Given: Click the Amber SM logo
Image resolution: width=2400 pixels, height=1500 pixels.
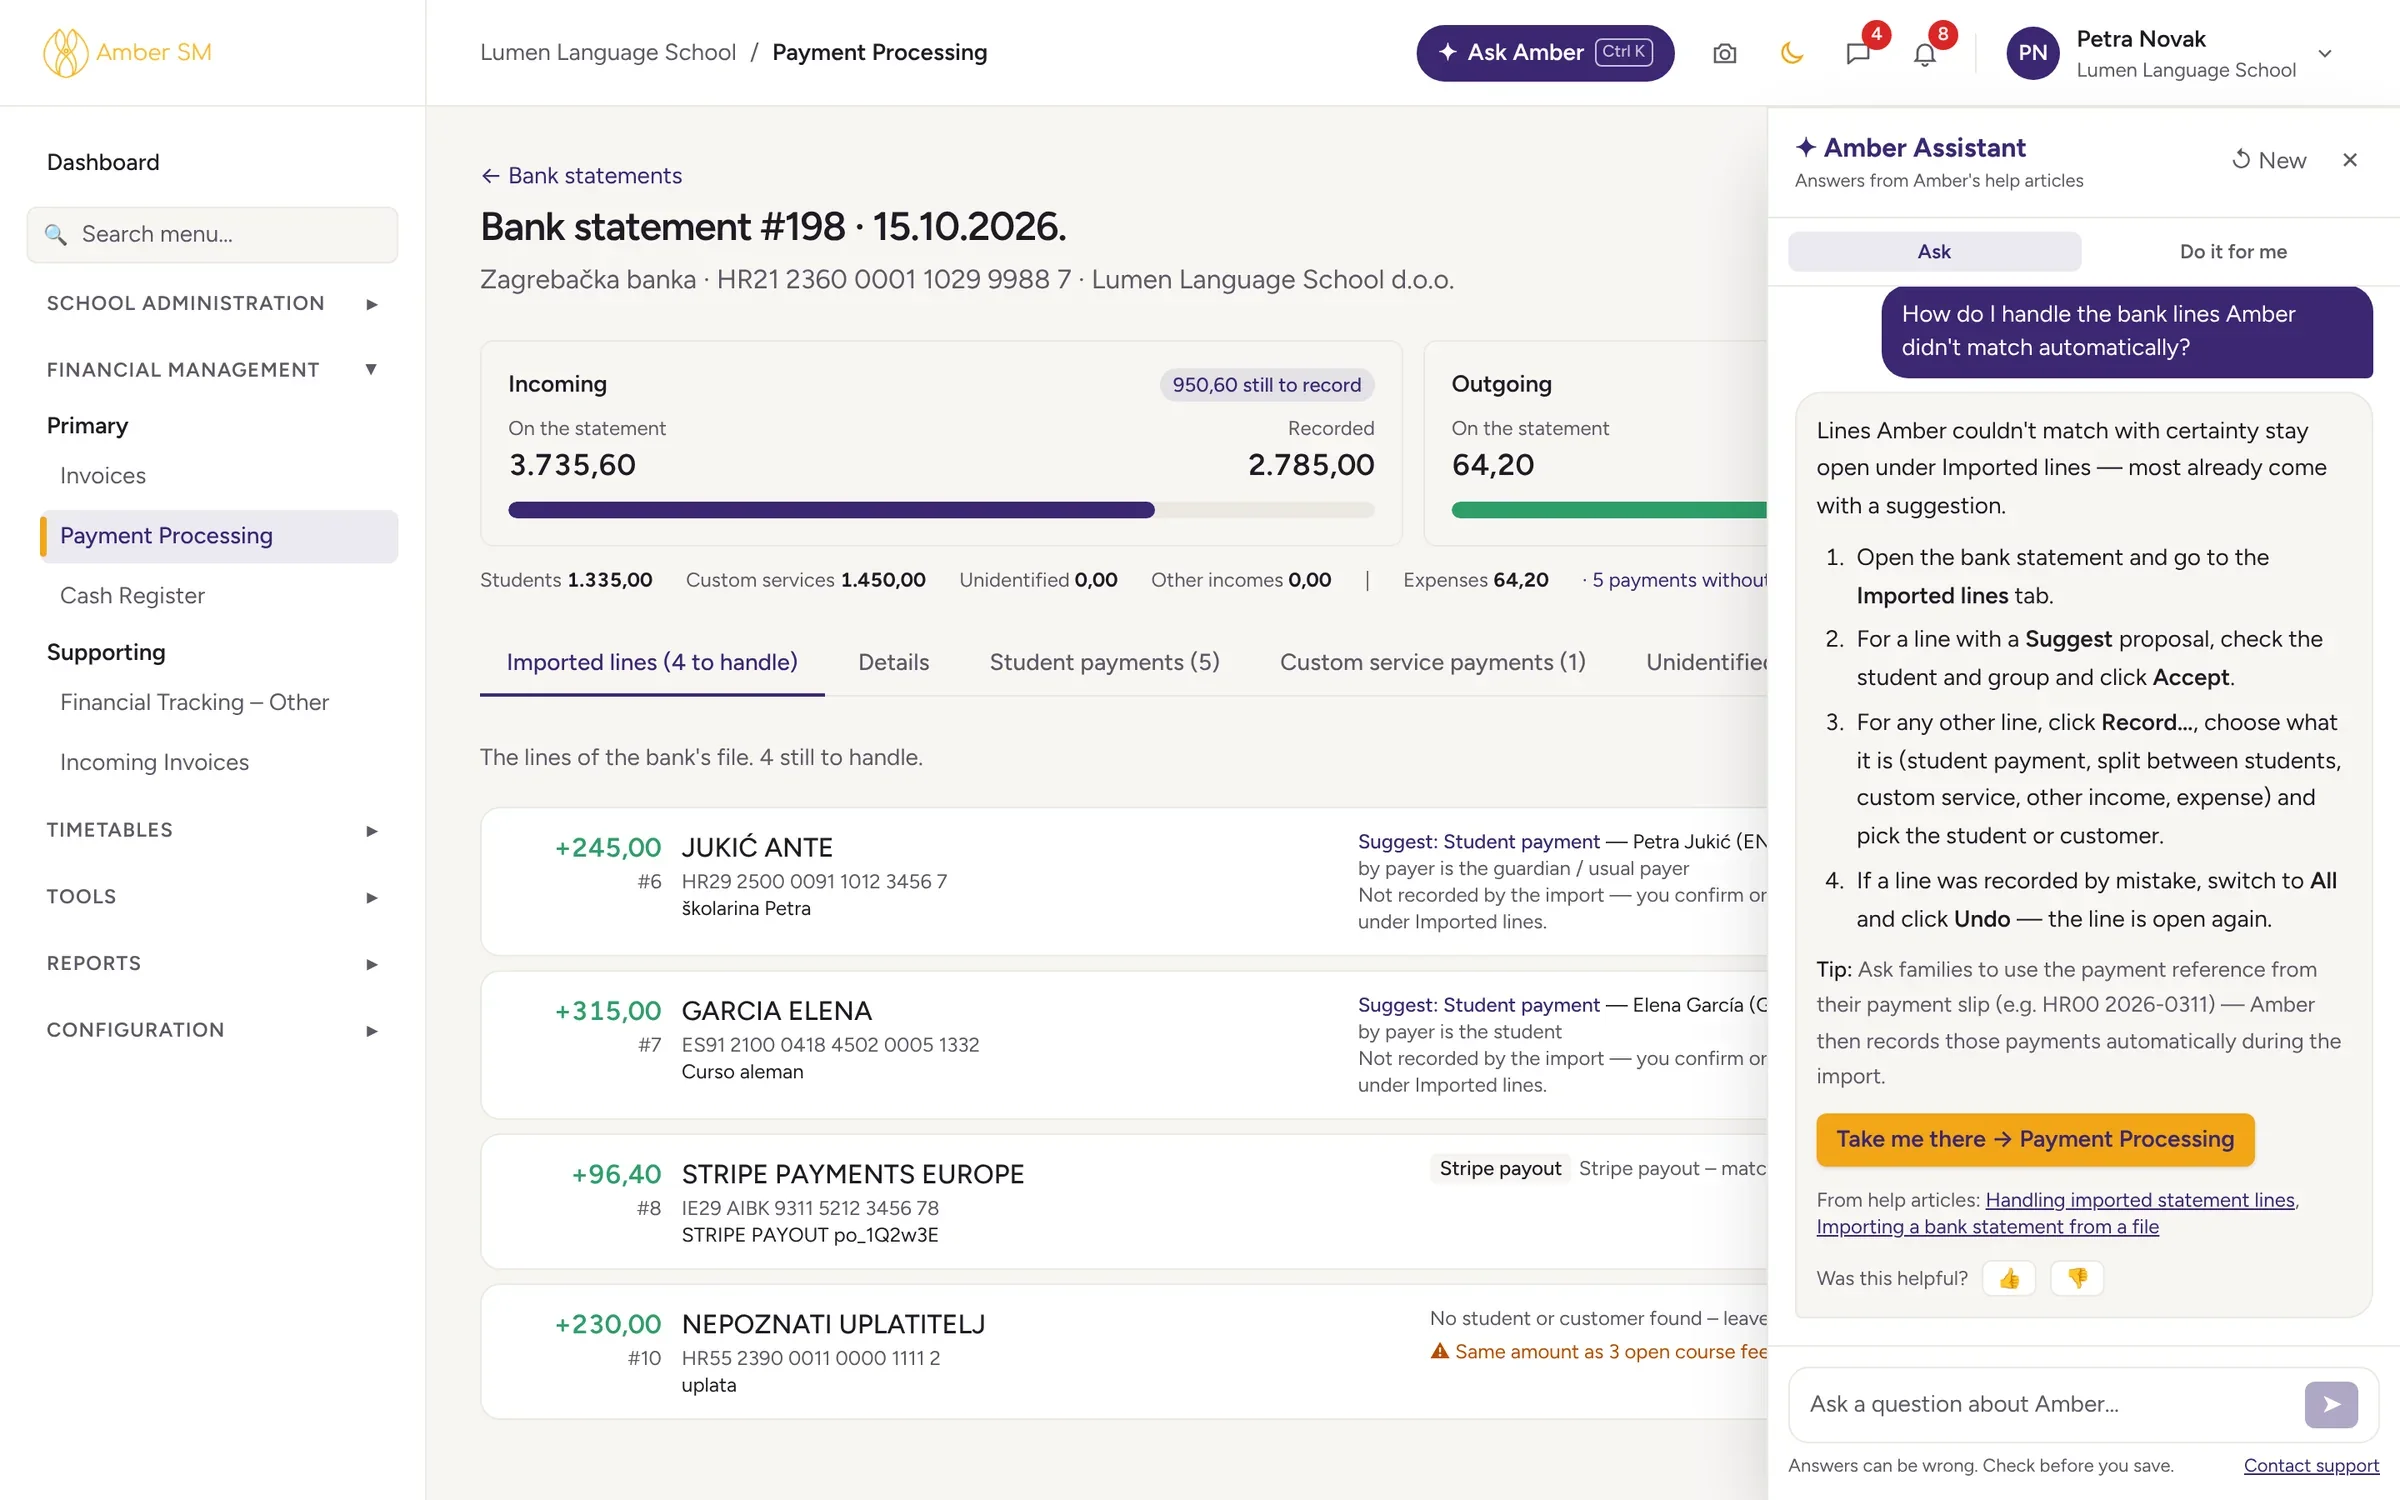Looking at the screenshot, I should point(127,52).
